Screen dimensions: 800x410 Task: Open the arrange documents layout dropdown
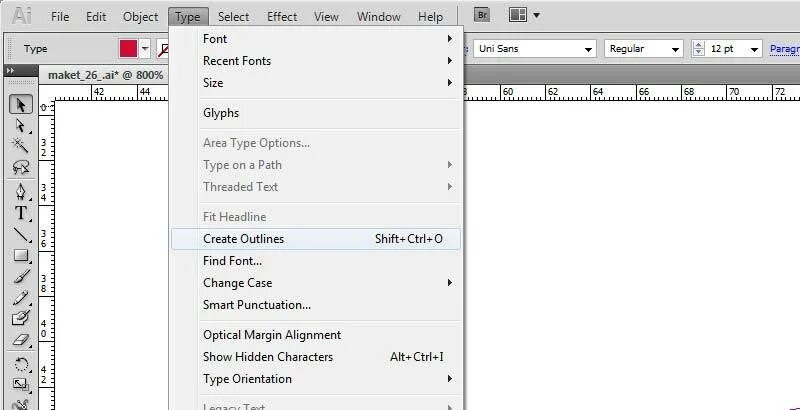(x=524, y=16)
